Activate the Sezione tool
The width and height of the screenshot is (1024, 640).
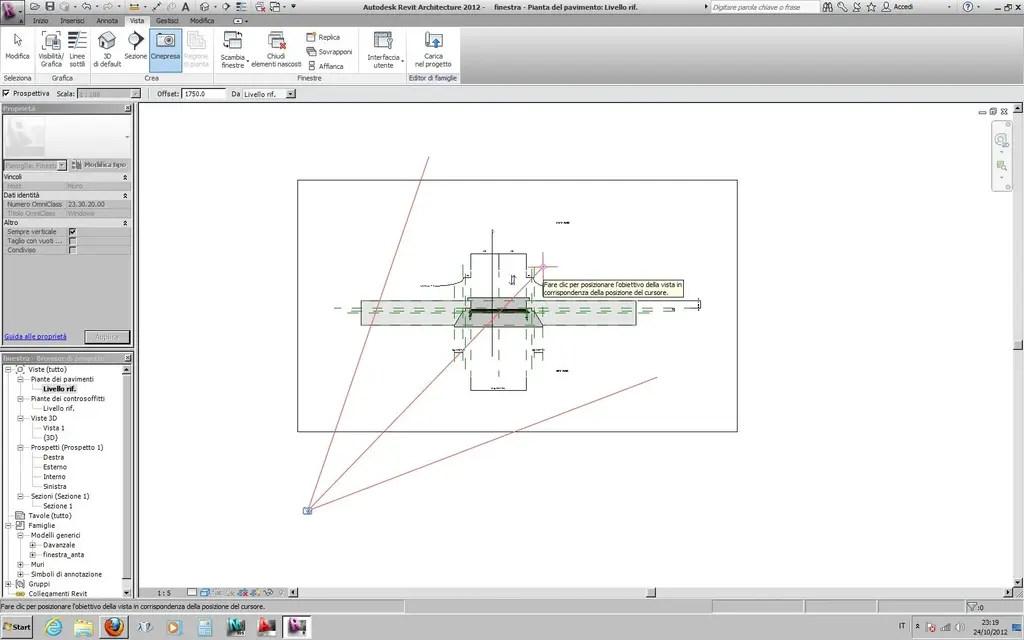click(135, 47)
